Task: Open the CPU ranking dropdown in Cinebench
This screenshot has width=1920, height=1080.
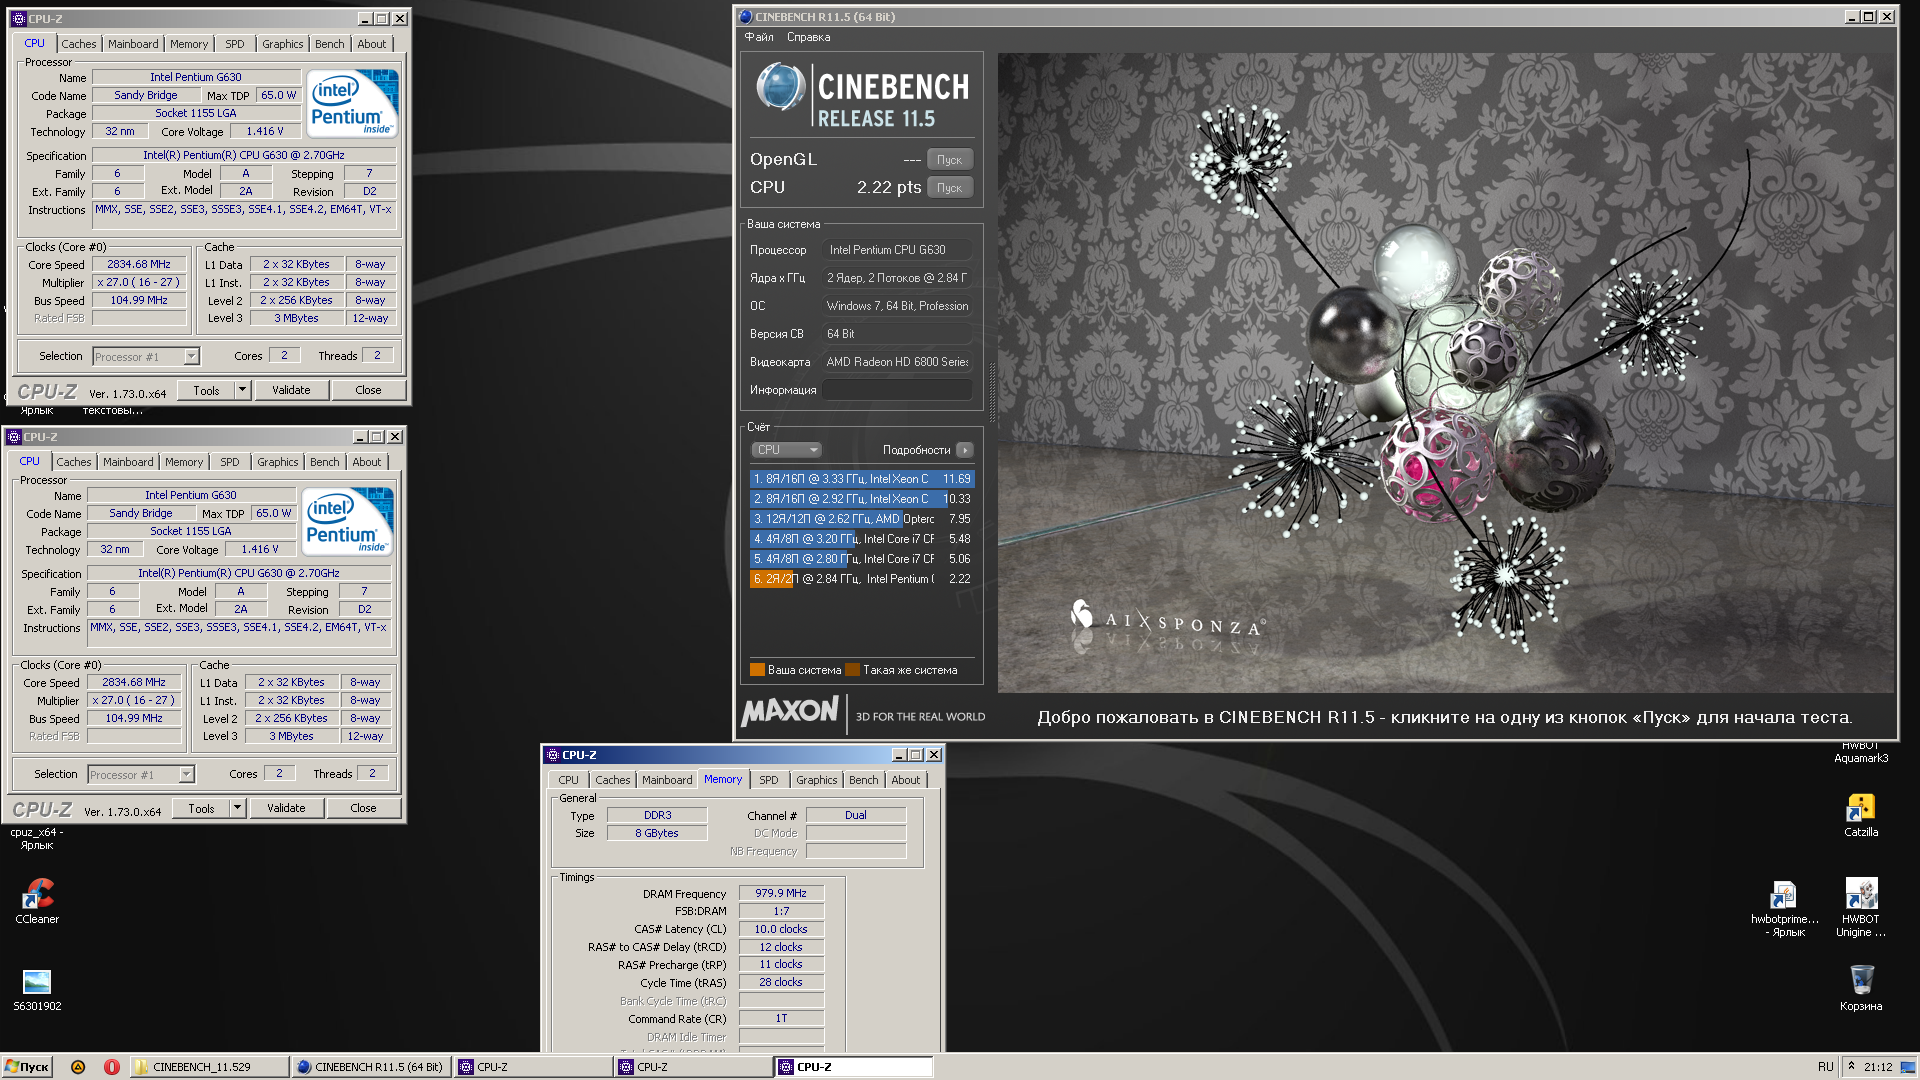Action: click(x=786, y=450)
